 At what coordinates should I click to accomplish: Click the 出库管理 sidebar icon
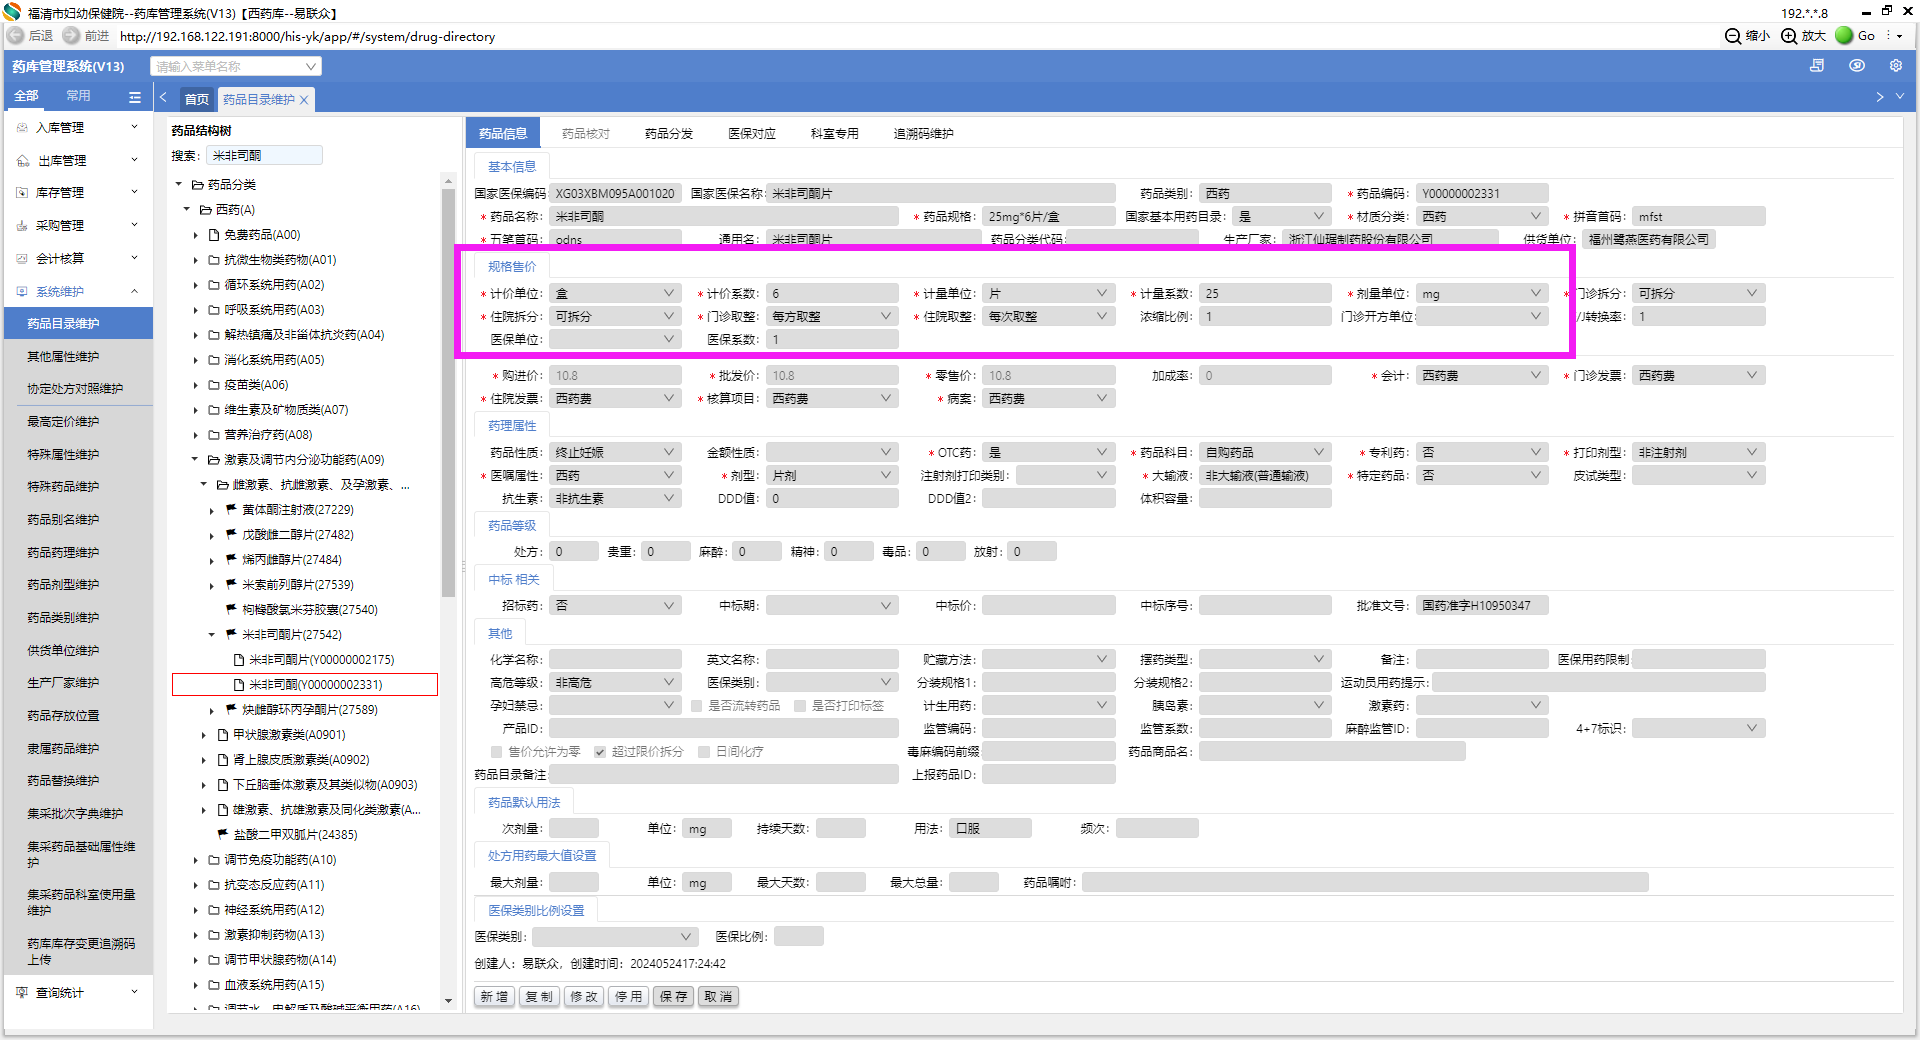coord(23,161)
